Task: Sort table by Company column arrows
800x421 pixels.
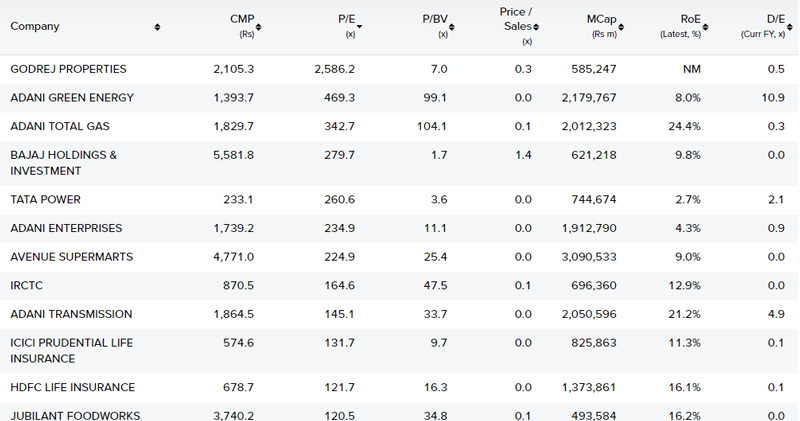Action: pyautogui.click(x=157, y=27)
